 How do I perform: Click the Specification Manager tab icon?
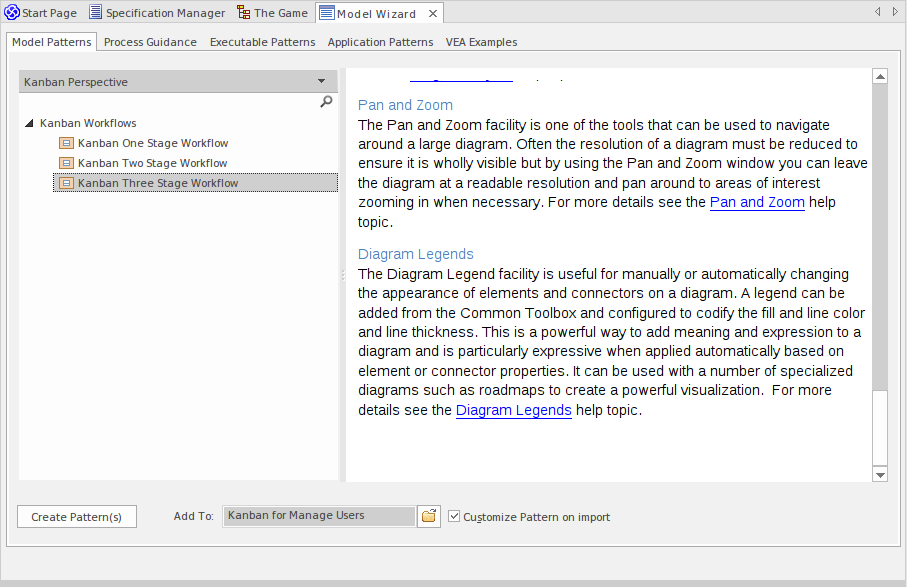[95, 13]
